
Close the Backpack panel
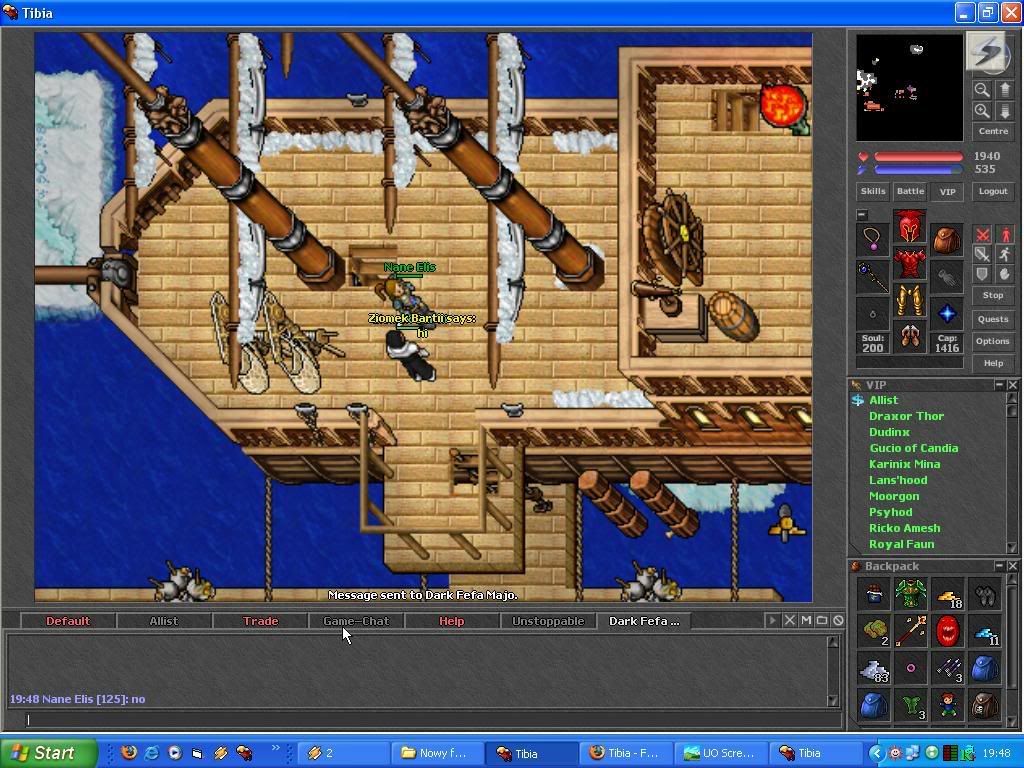point(1012,566)
